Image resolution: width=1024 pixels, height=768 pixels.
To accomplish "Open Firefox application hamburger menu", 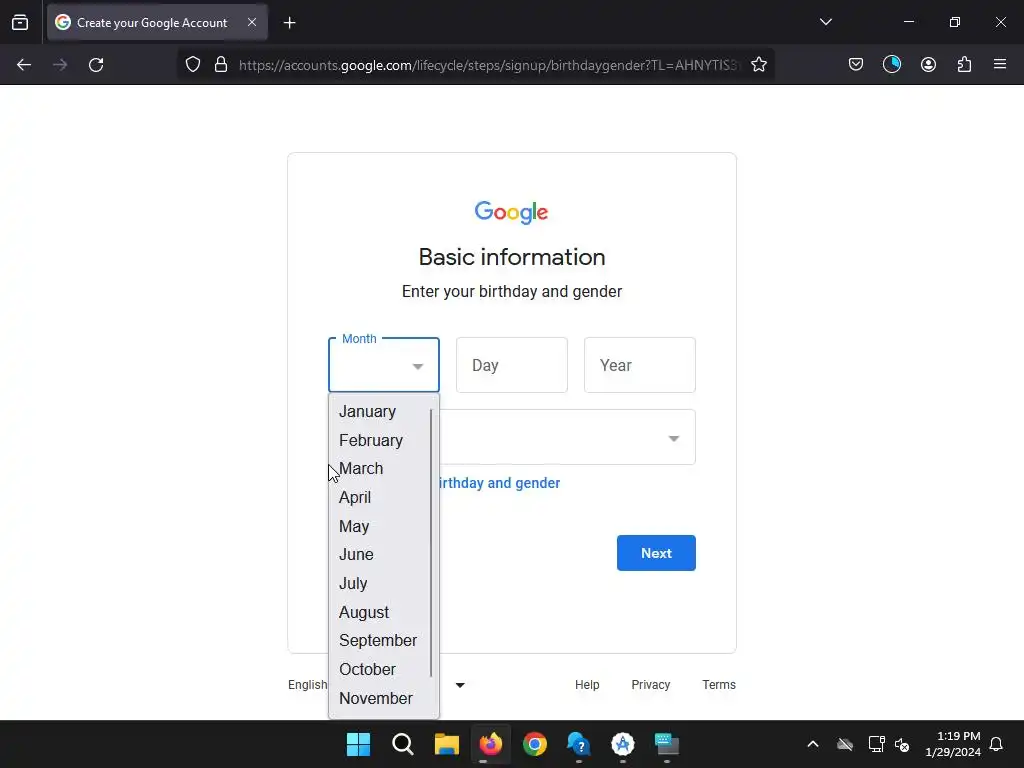I will pos(1000,65).
